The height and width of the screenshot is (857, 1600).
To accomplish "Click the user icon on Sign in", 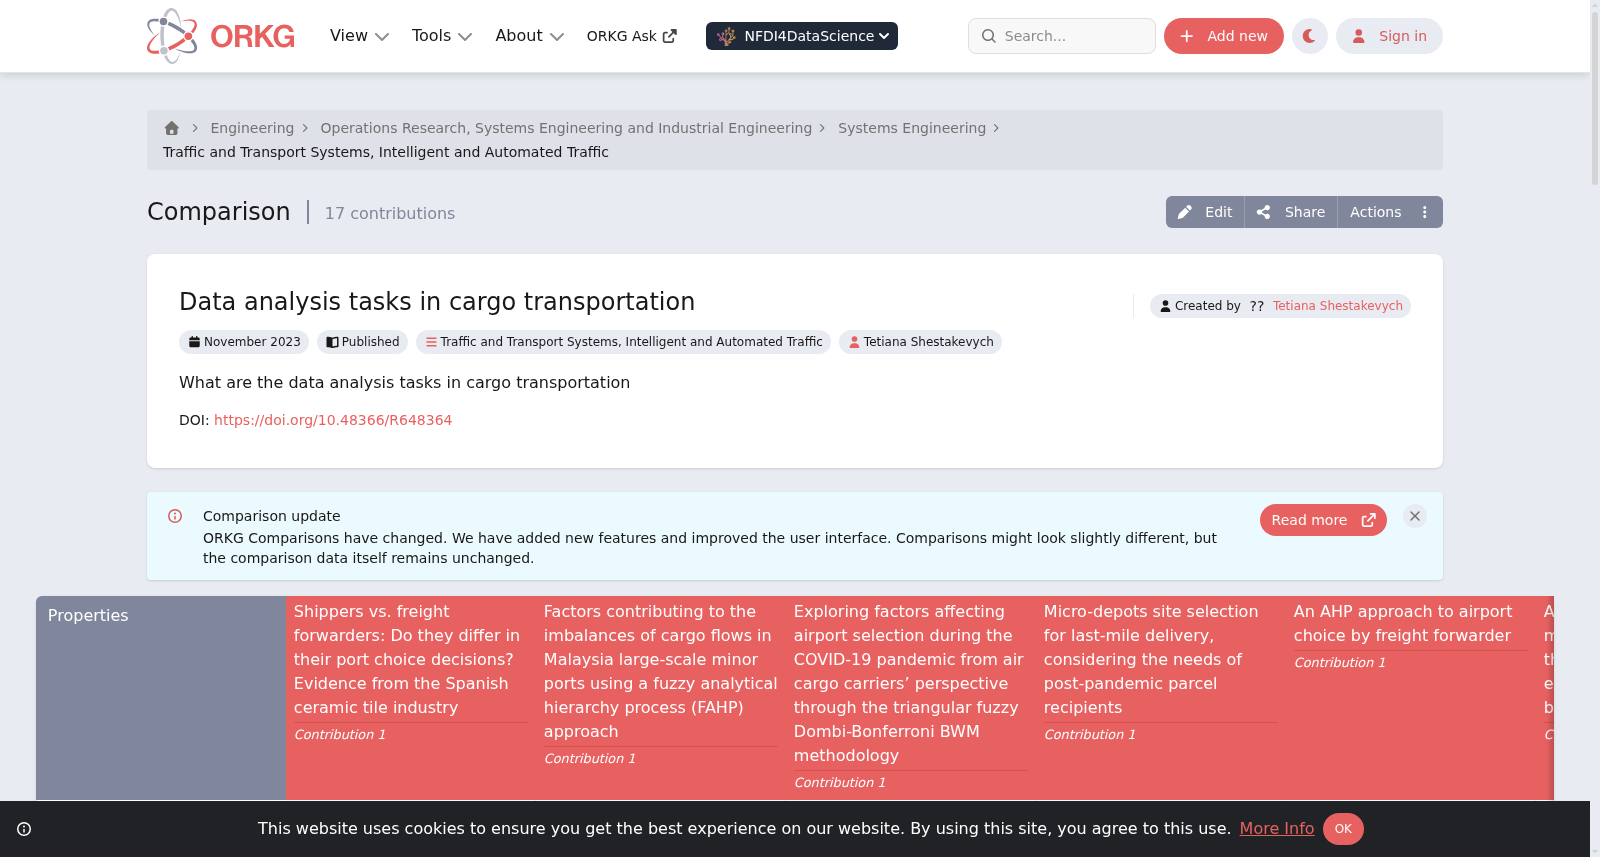I will coord(1359,36).
